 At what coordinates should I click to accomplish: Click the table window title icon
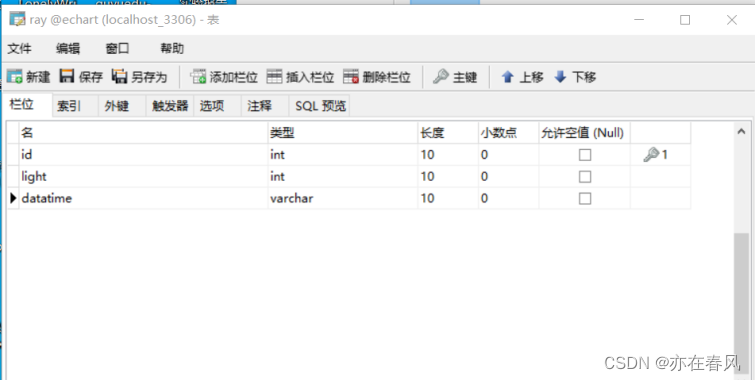pyautogui.click(x=17, y=19)
